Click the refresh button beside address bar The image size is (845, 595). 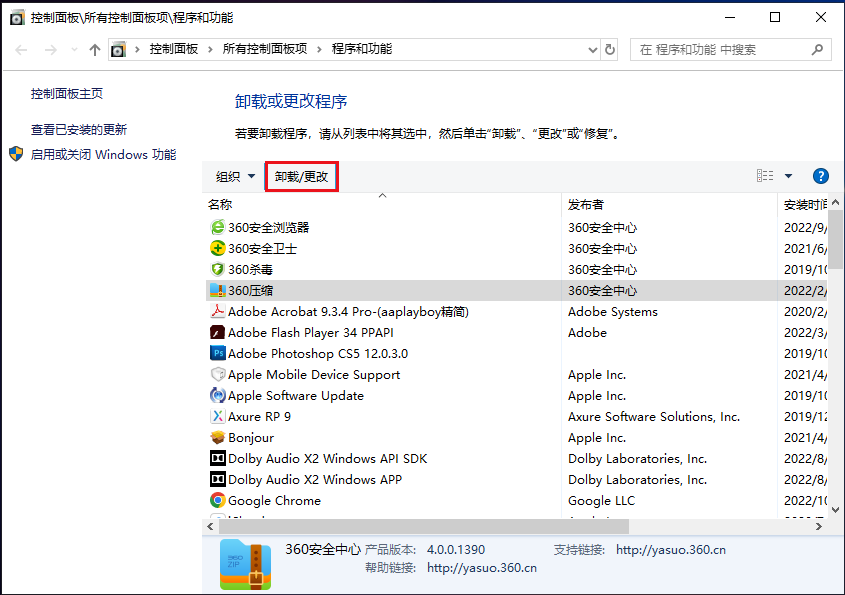pos(609,50)
